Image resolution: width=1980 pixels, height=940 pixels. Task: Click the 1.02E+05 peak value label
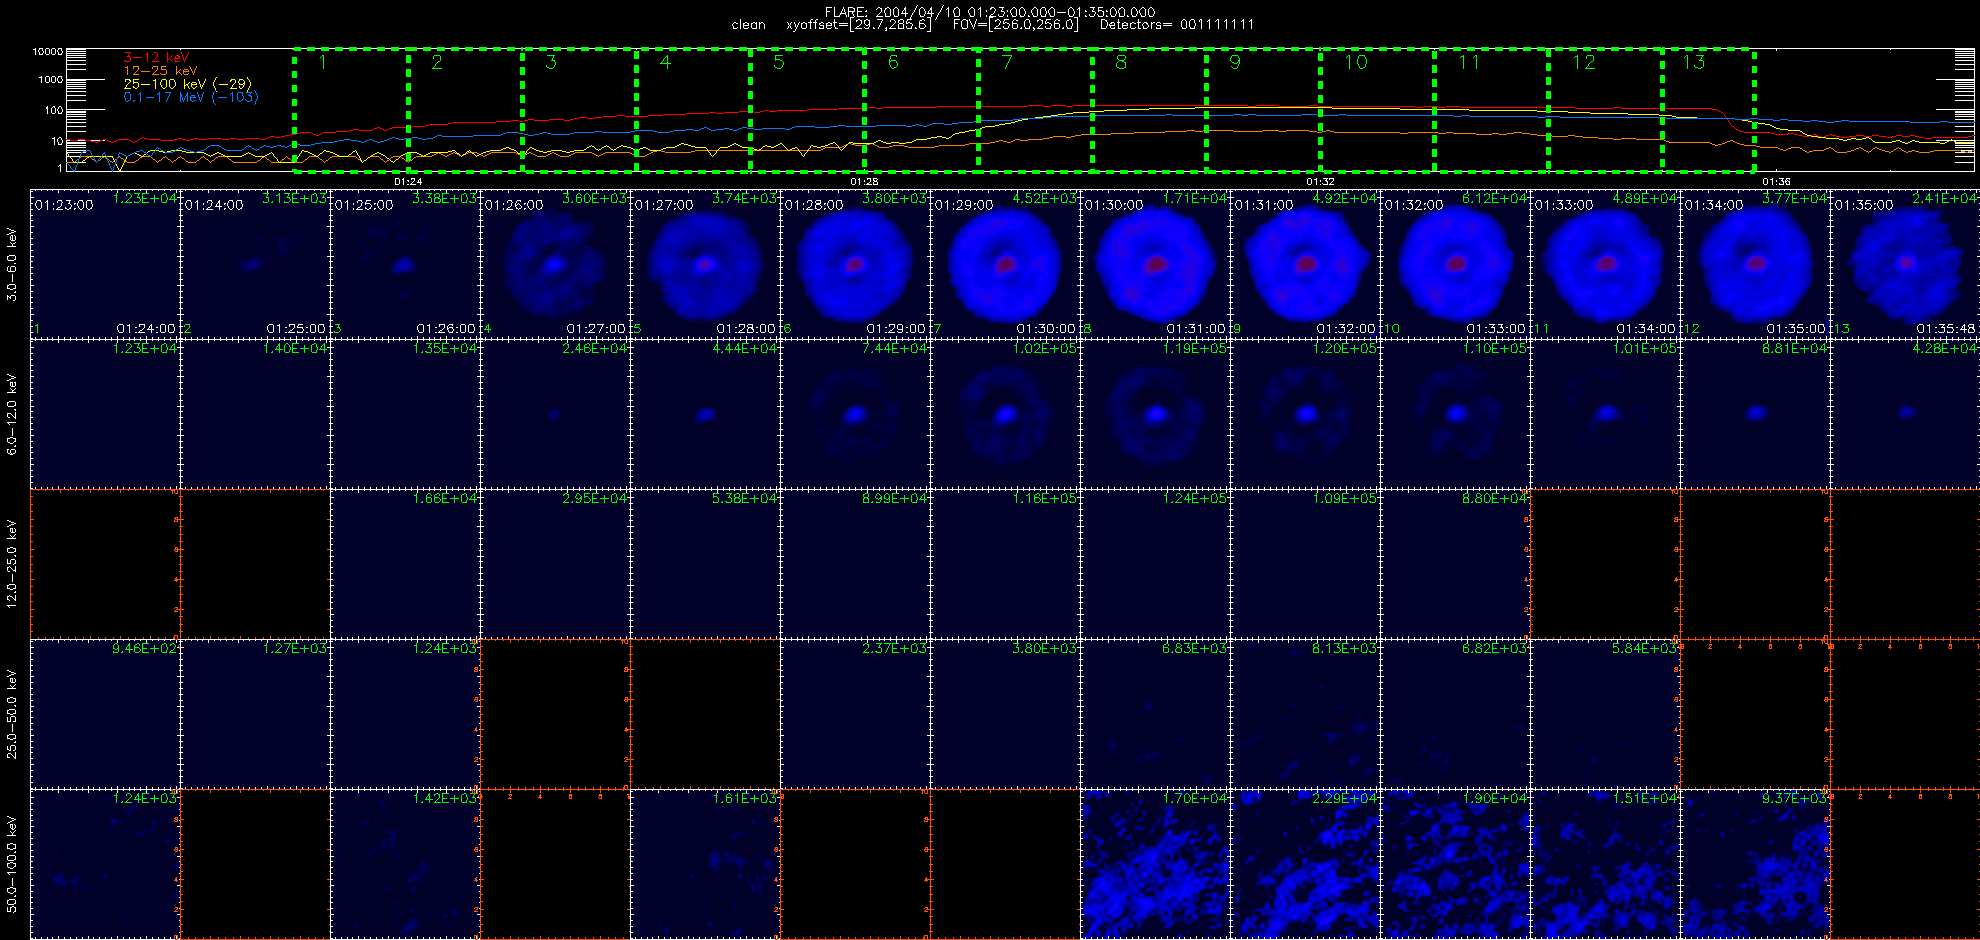(x=1045, y=348)
